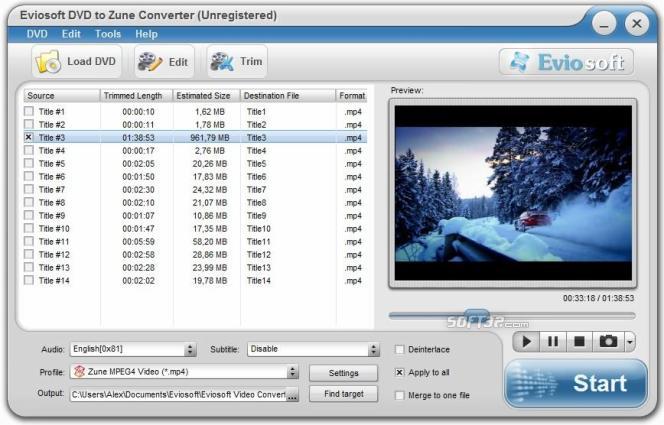
Task: Check the Title #11 checkbox
Action: point(29,241)
